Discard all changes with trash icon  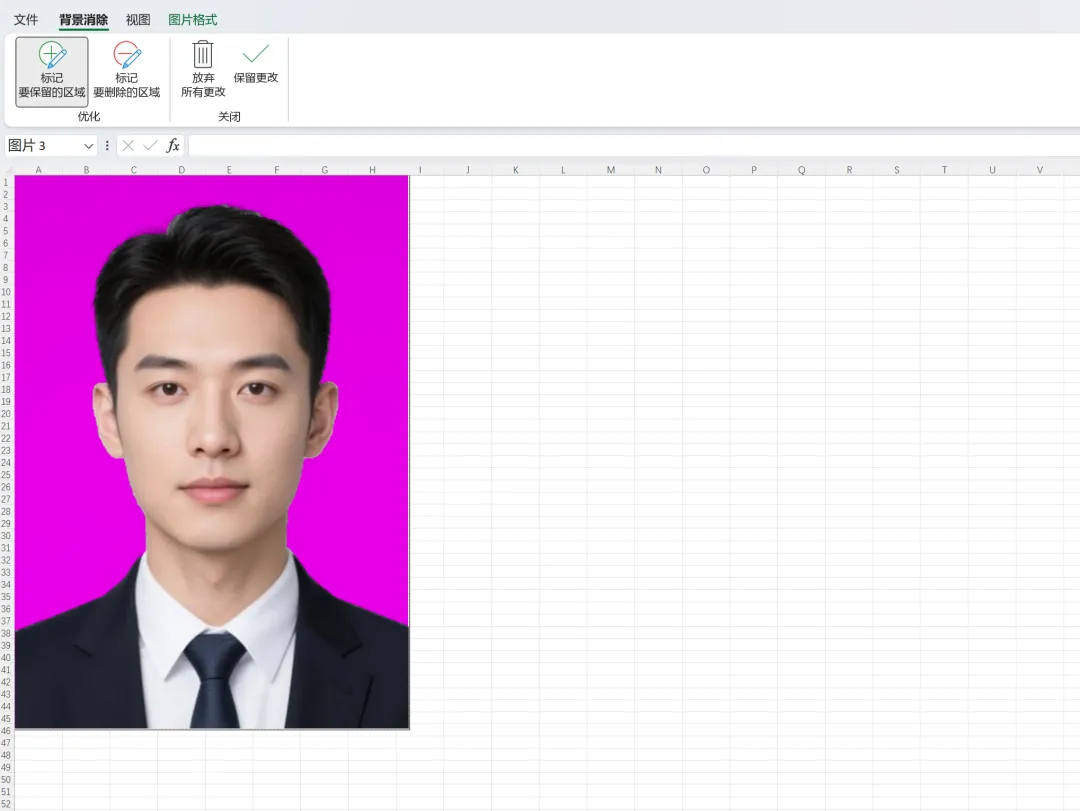[x=203, y=70]
